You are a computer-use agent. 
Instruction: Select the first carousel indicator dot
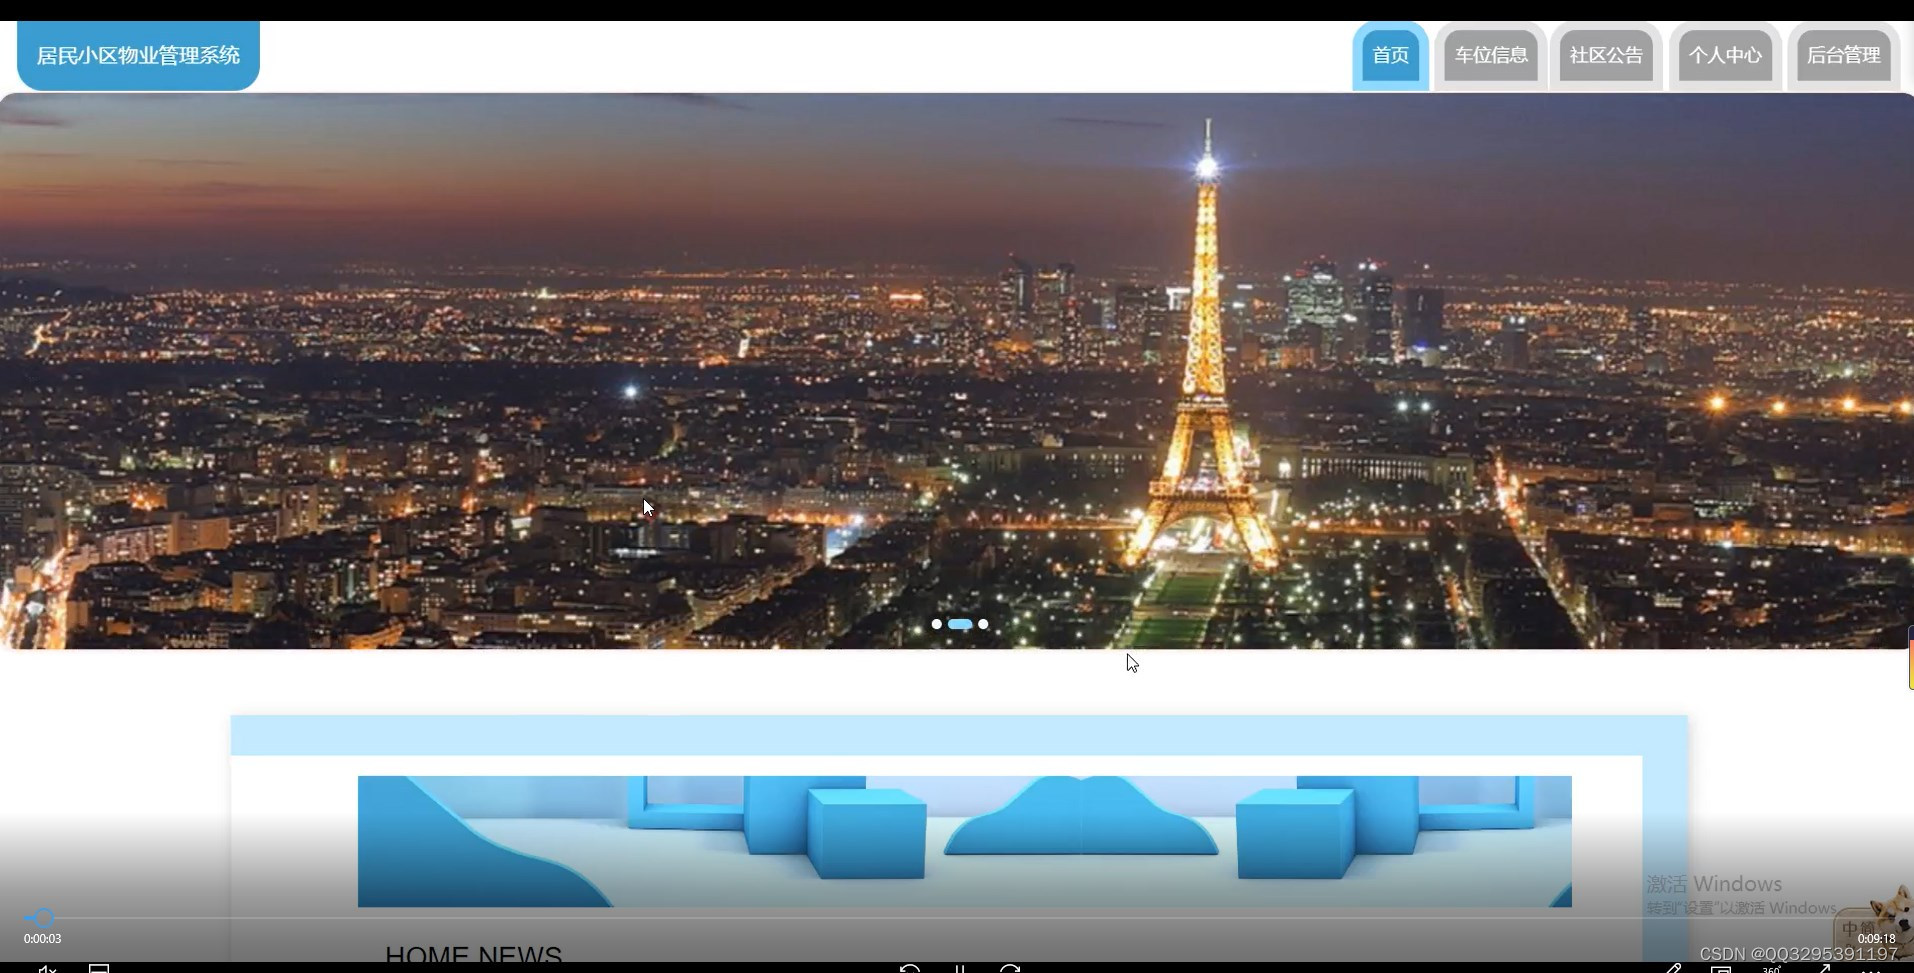pyautogui.click(x=937, y=624)
